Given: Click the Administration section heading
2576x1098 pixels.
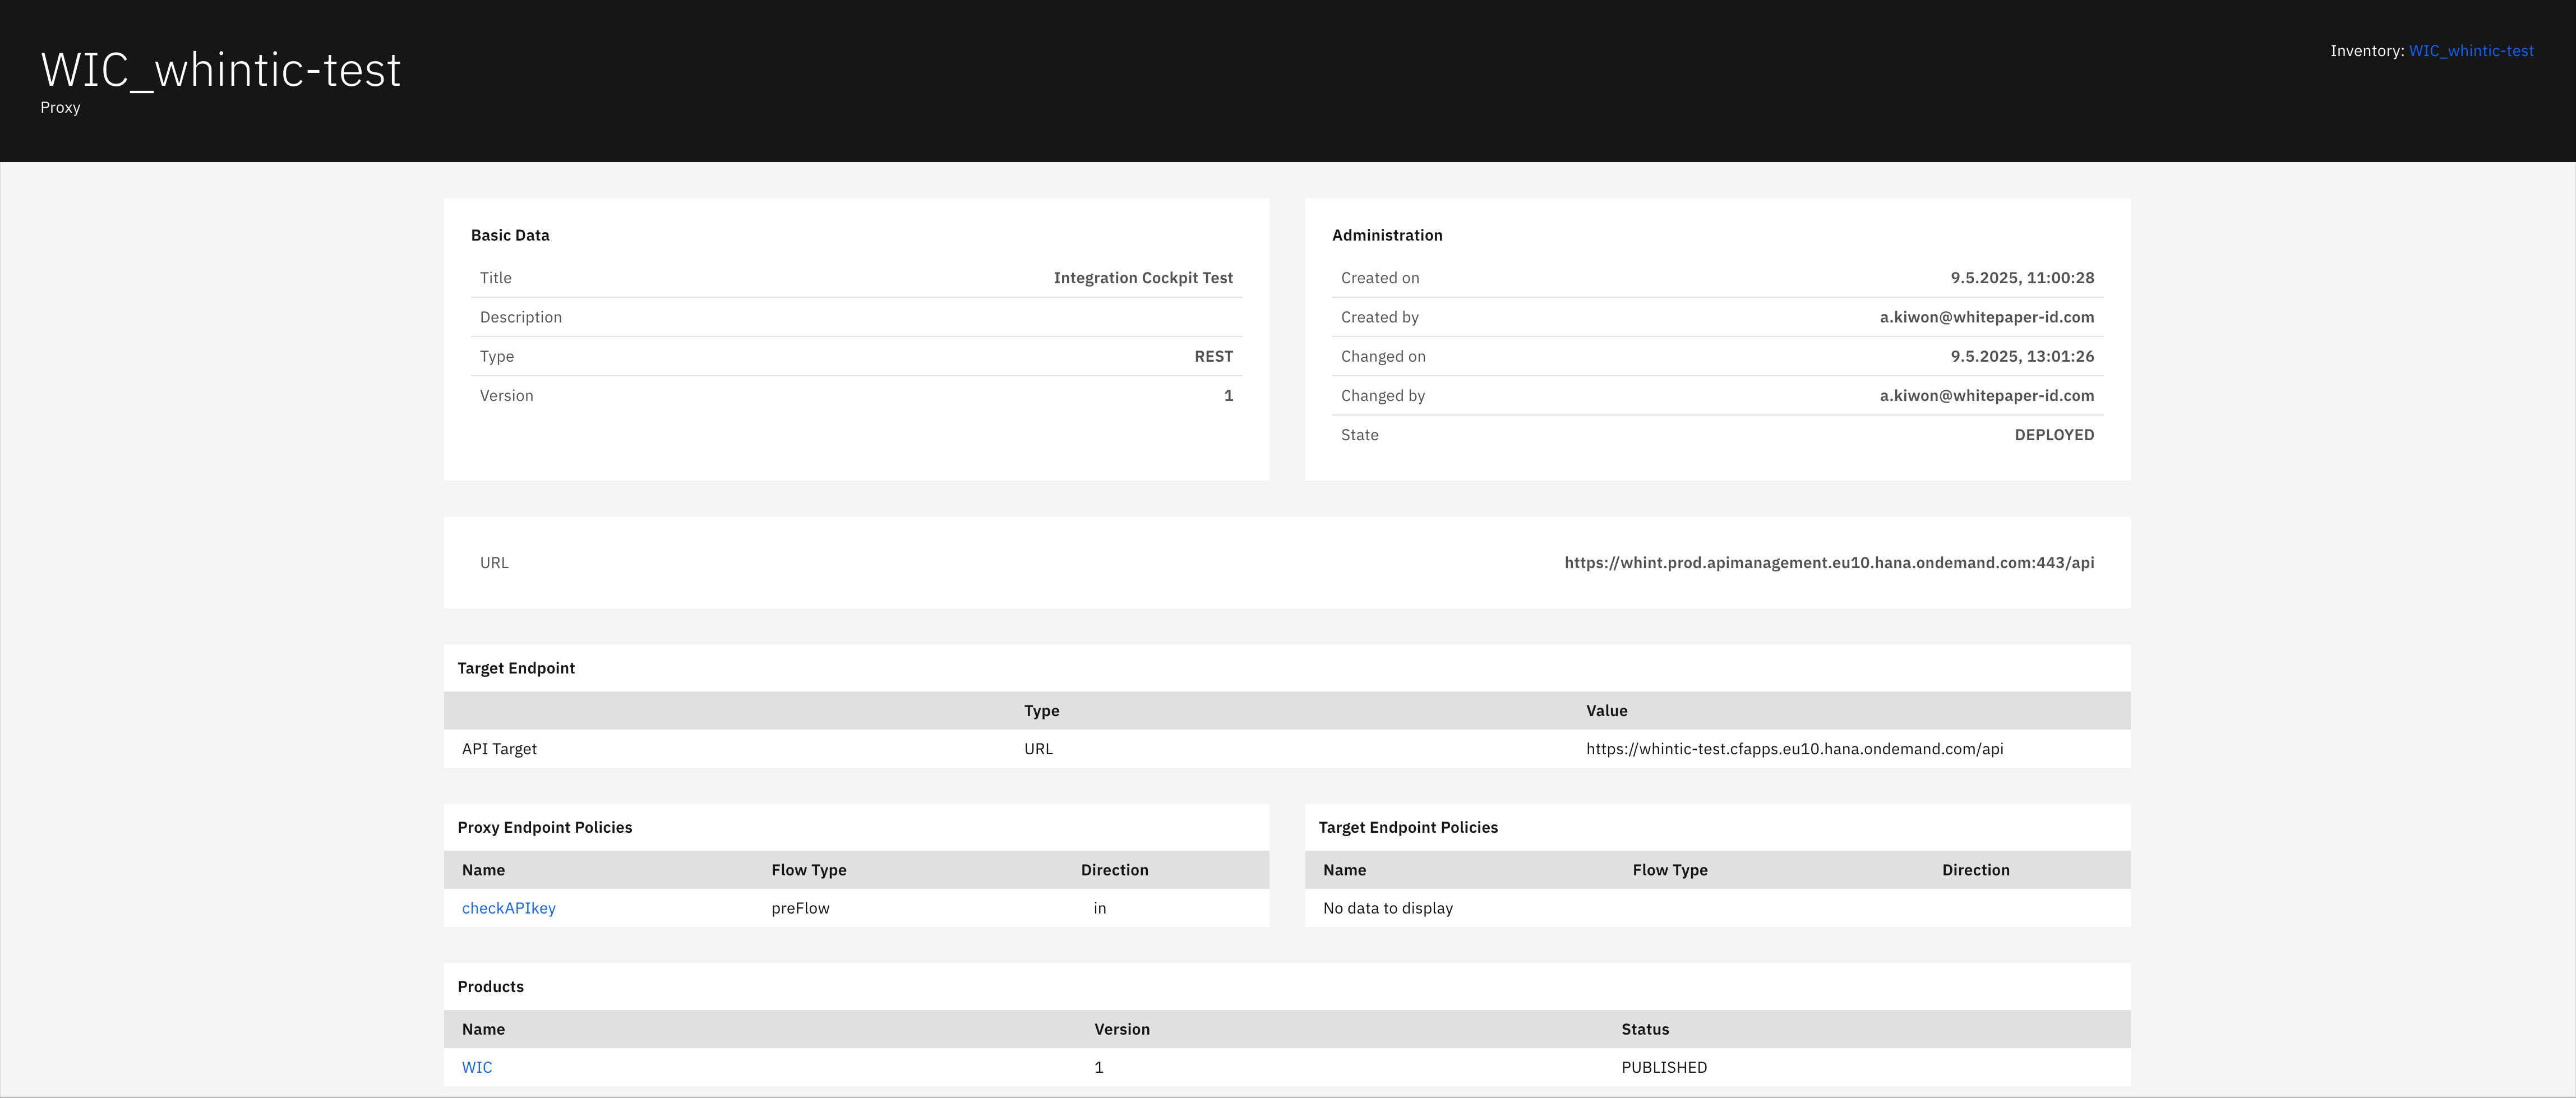Looking at the screenshot, I should 1387,235.
